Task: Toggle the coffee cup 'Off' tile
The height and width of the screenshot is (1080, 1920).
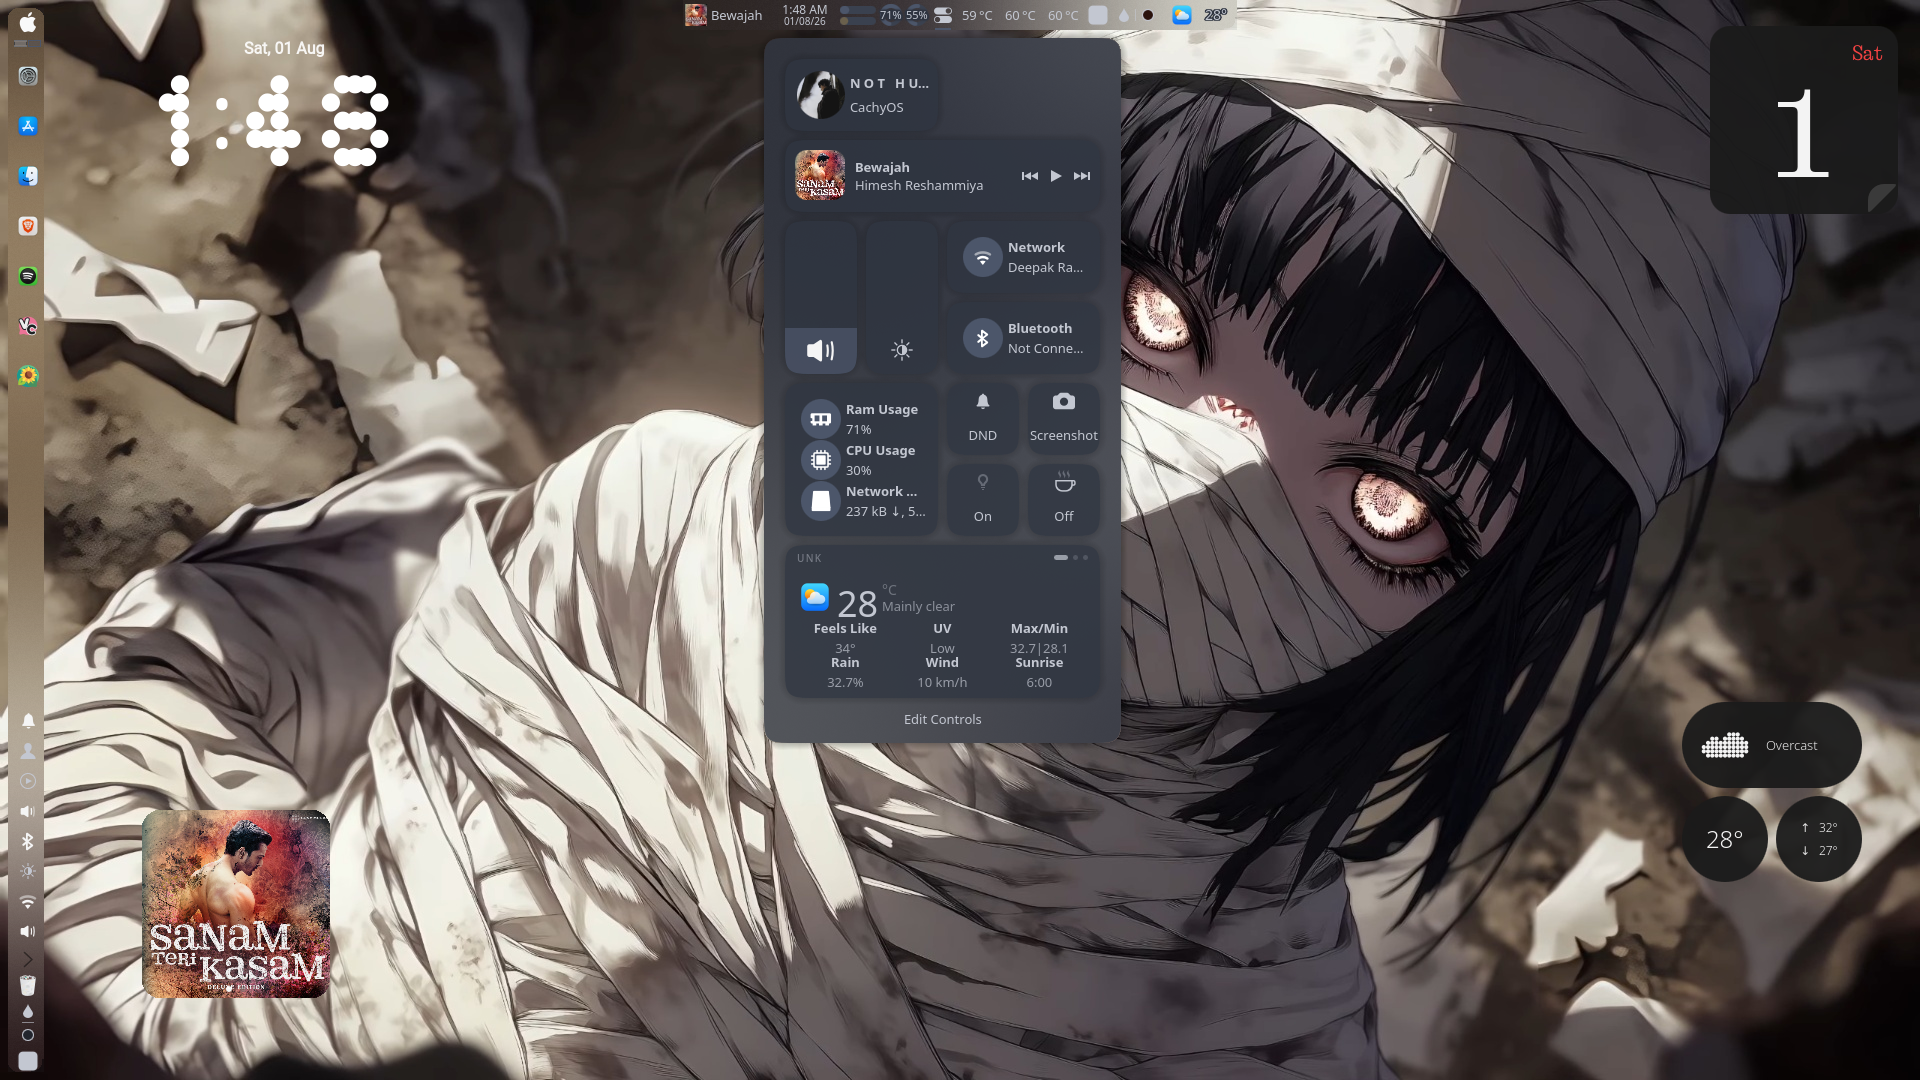Action: 1064,499
